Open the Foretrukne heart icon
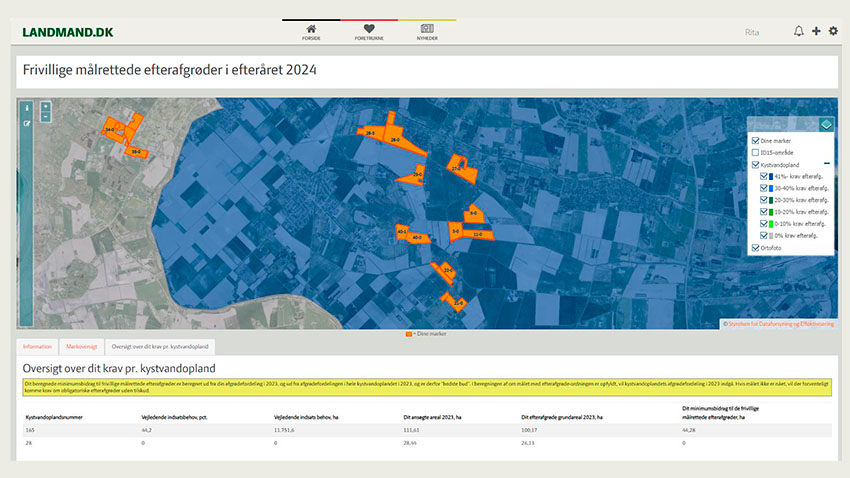The width and height of the screenshot is (850, 478). pos(368,30)
